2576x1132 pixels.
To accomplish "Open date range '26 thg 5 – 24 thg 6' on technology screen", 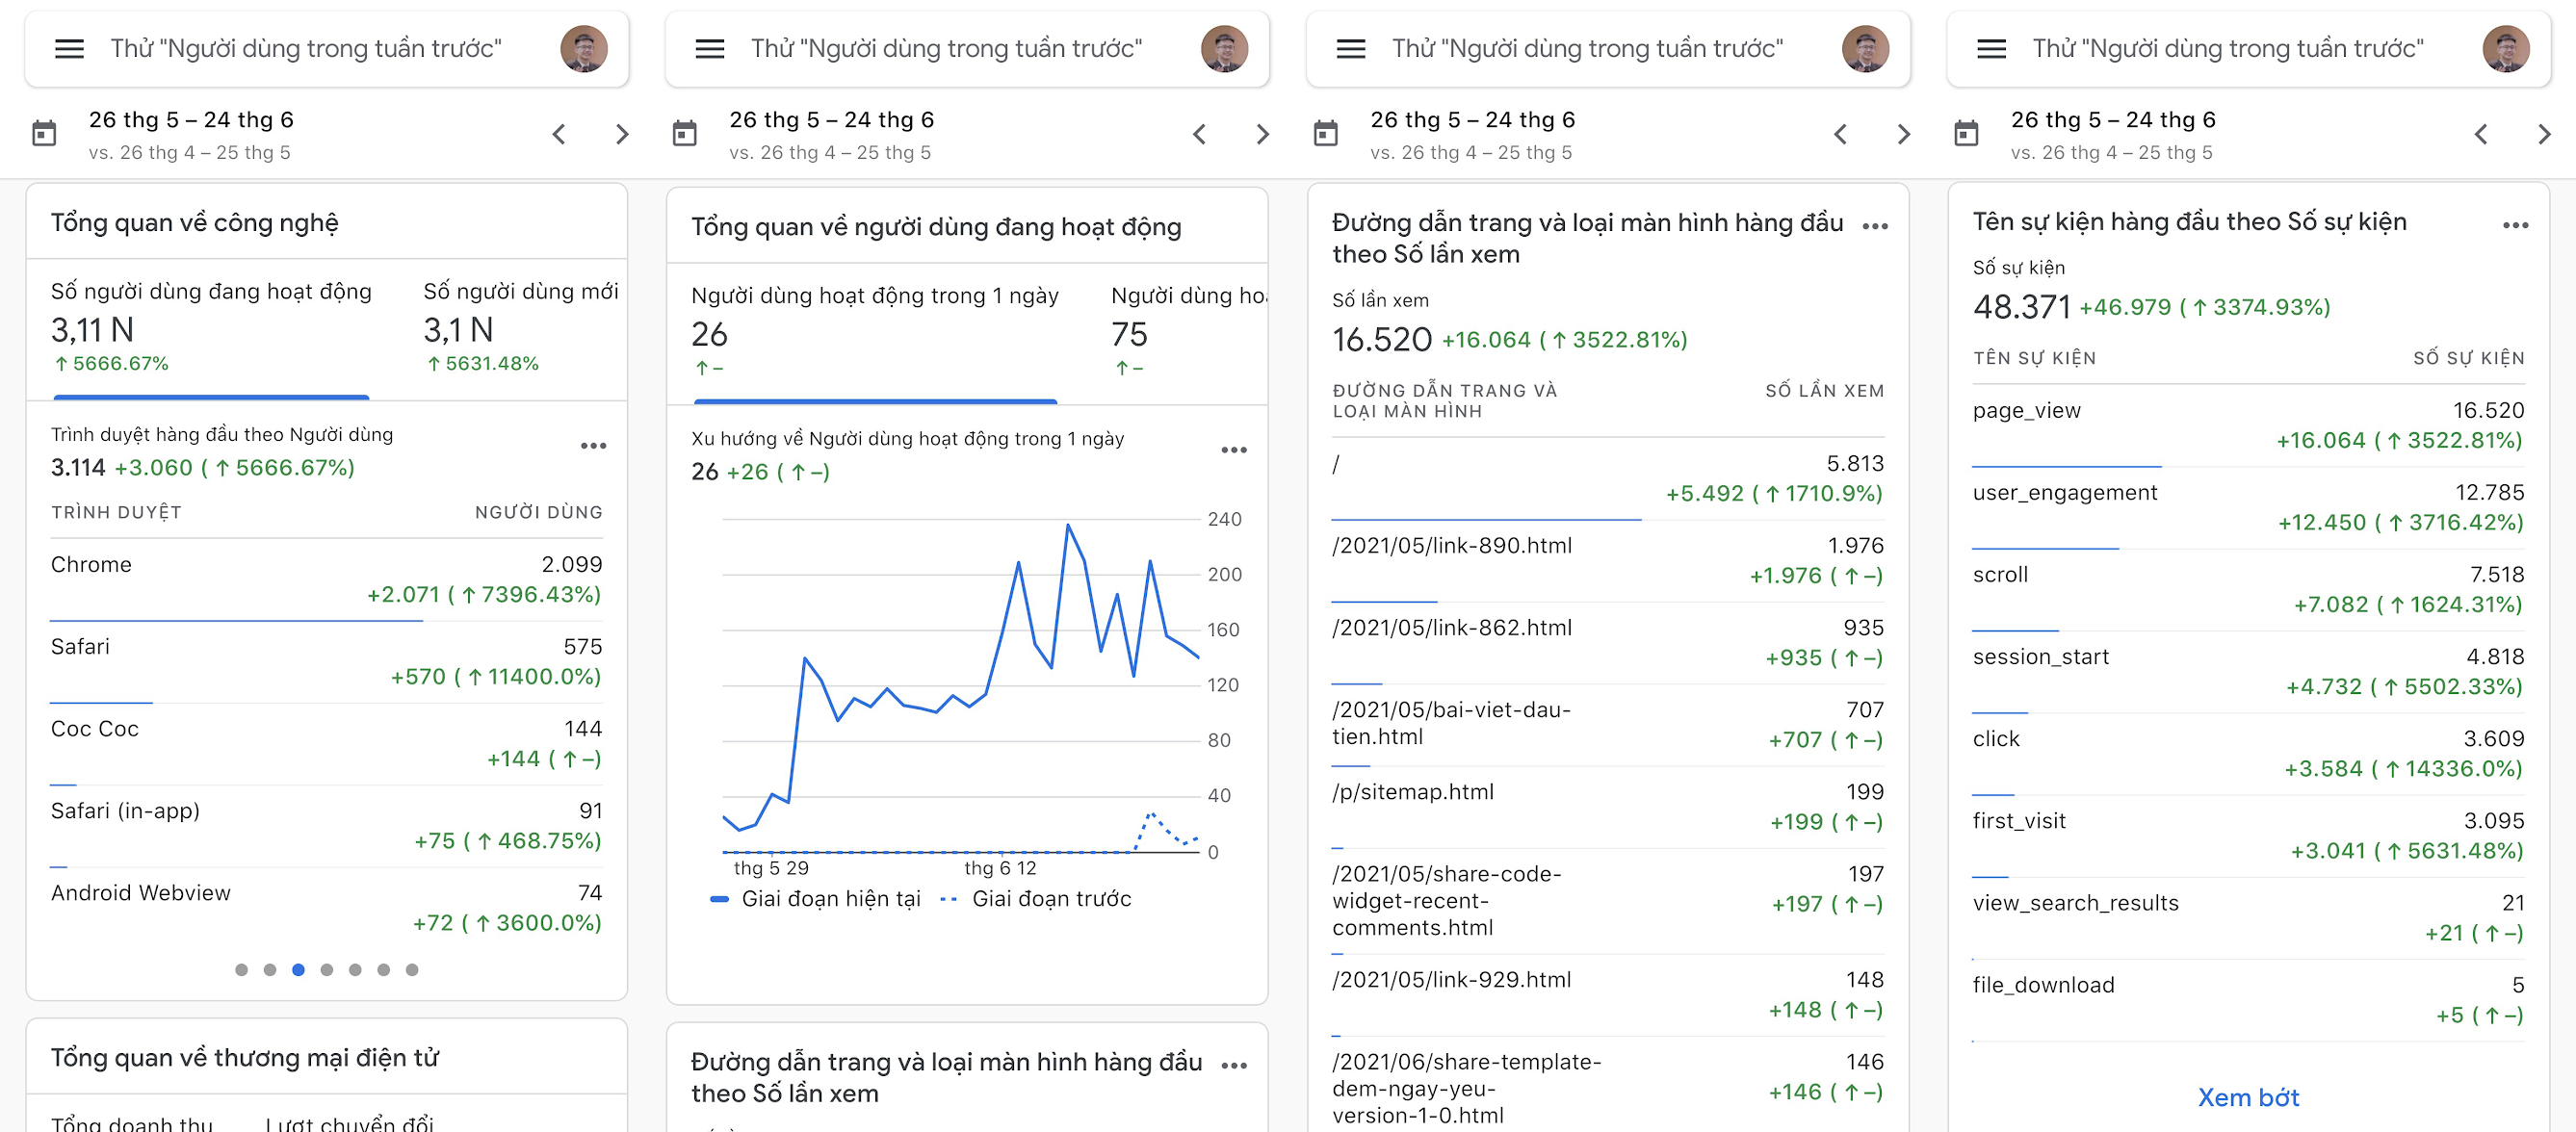I will click(x=191, y=120).
